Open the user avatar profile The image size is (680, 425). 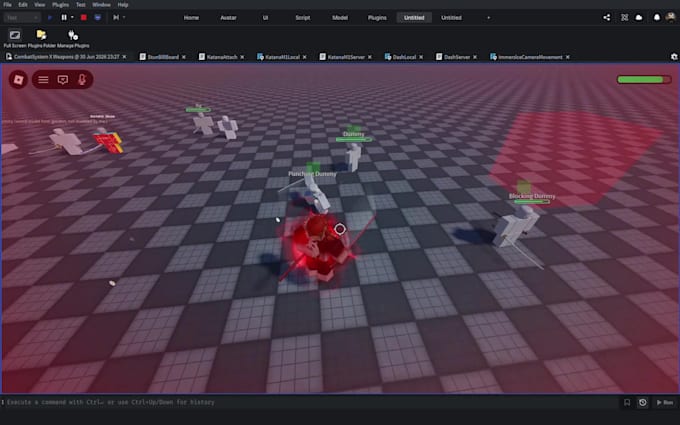(671, 17)
